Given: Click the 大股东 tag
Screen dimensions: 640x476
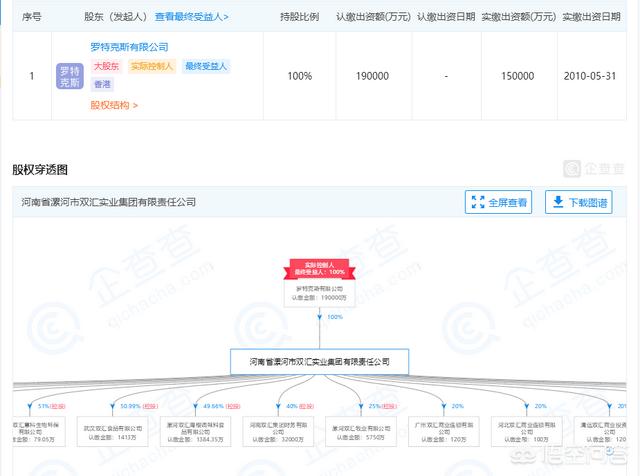Looking at the screenshot, I should pos(107,66).
